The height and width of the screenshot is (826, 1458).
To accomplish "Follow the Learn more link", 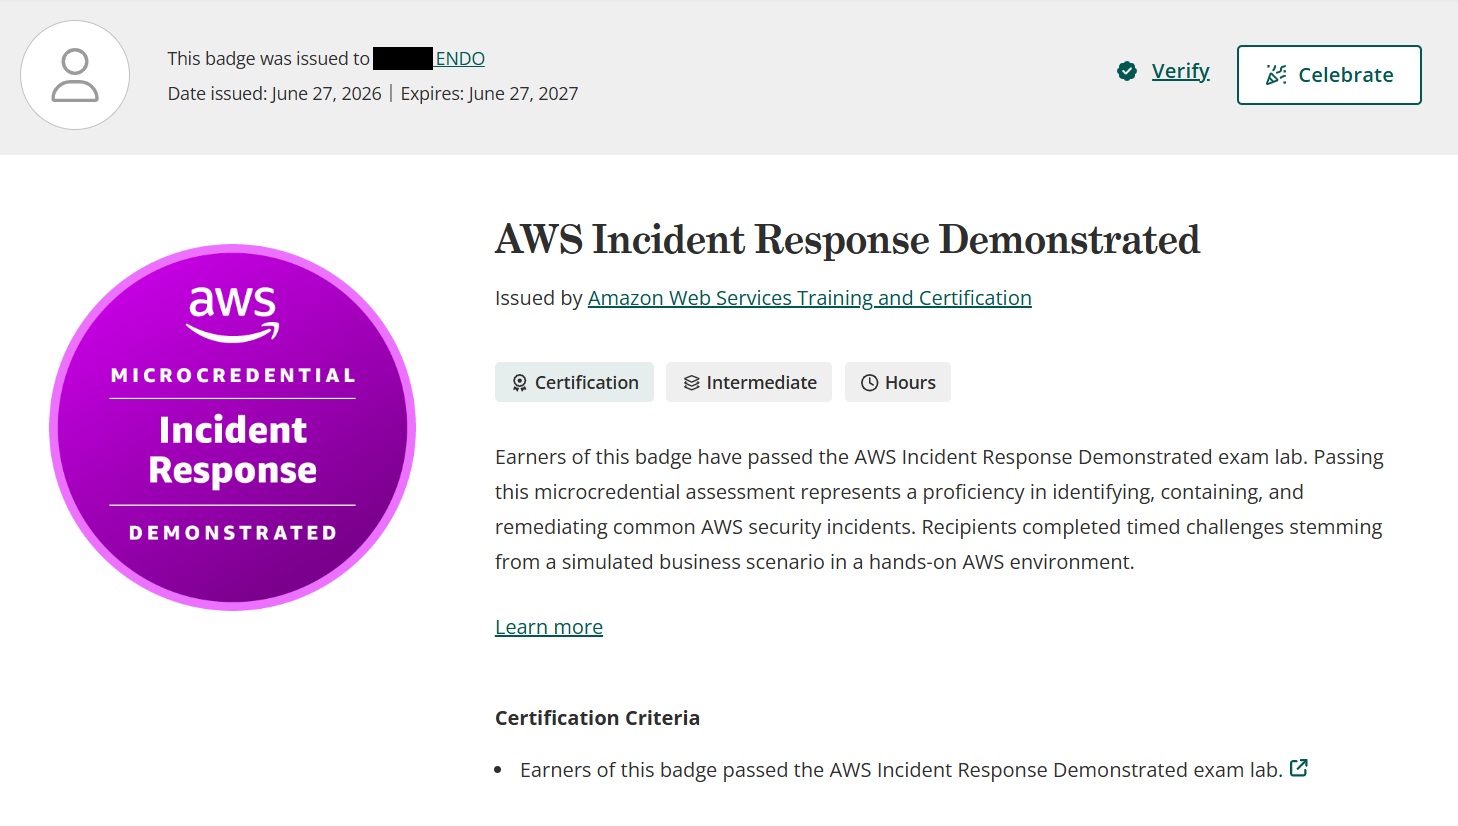I will coord(549,627).
